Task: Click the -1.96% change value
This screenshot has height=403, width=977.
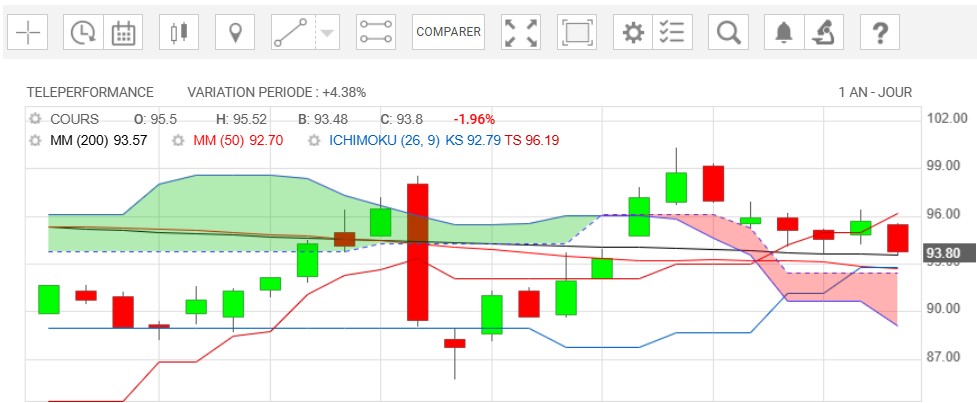Action: pyautogui.click(x=474, y=119)
